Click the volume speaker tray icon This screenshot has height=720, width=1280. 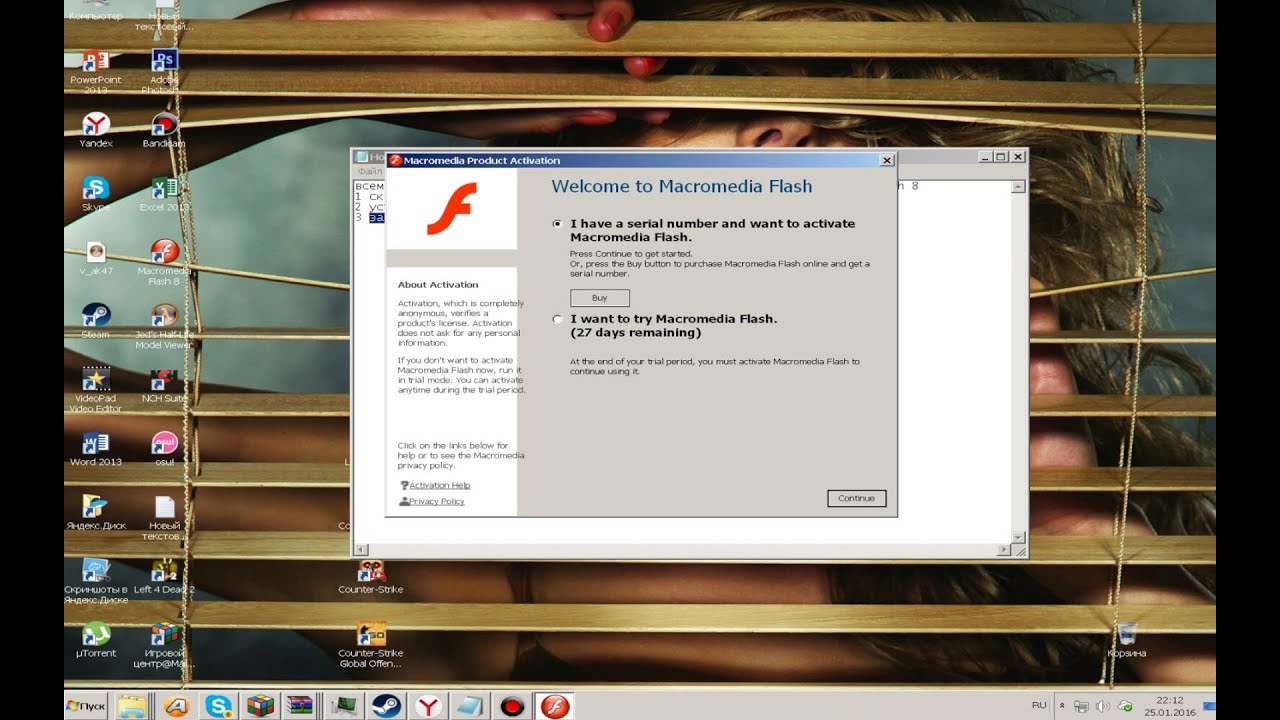pyautogui.click(x=1103, y=706)
